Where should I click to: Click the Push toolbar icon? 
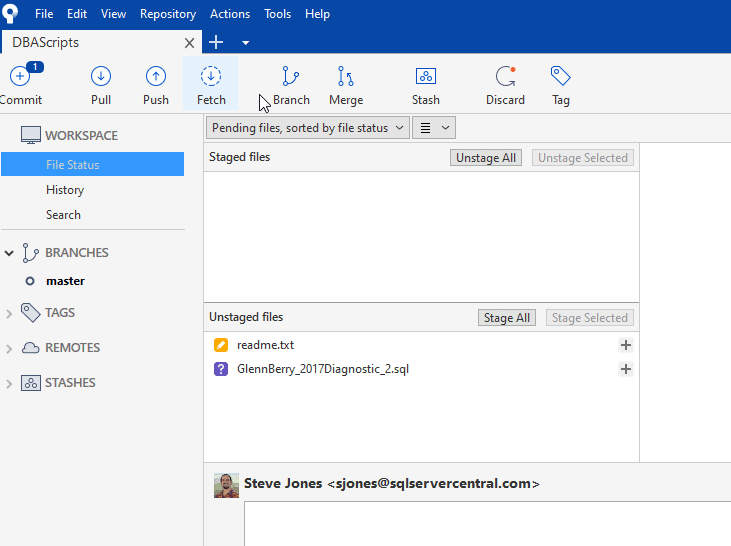(x=156, y=78)
